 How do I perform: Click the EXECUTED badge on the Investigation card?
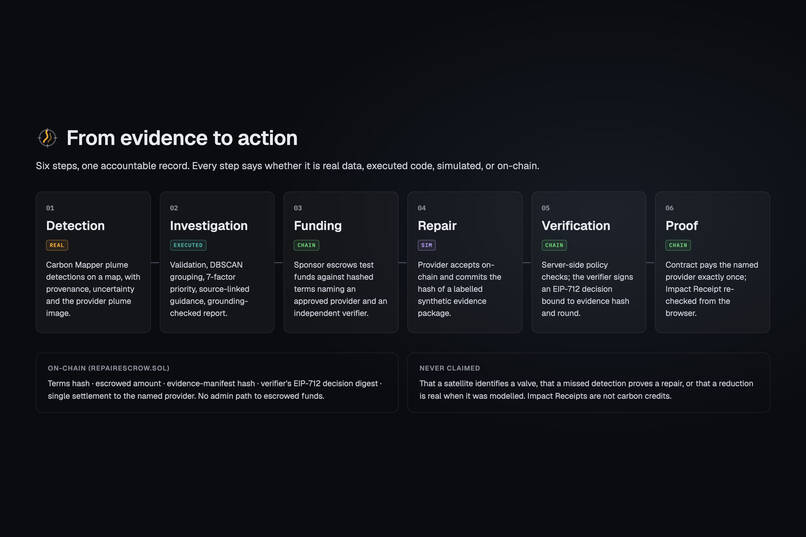pos(188,245)
